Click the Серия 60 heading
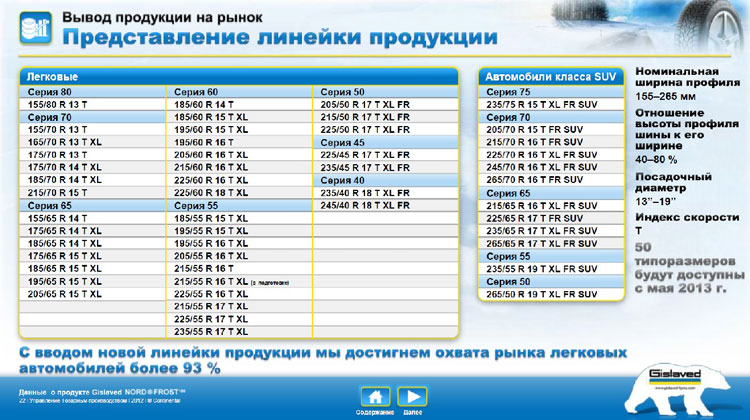The width and height of the screenshot is (750, 420). (239, 92)
